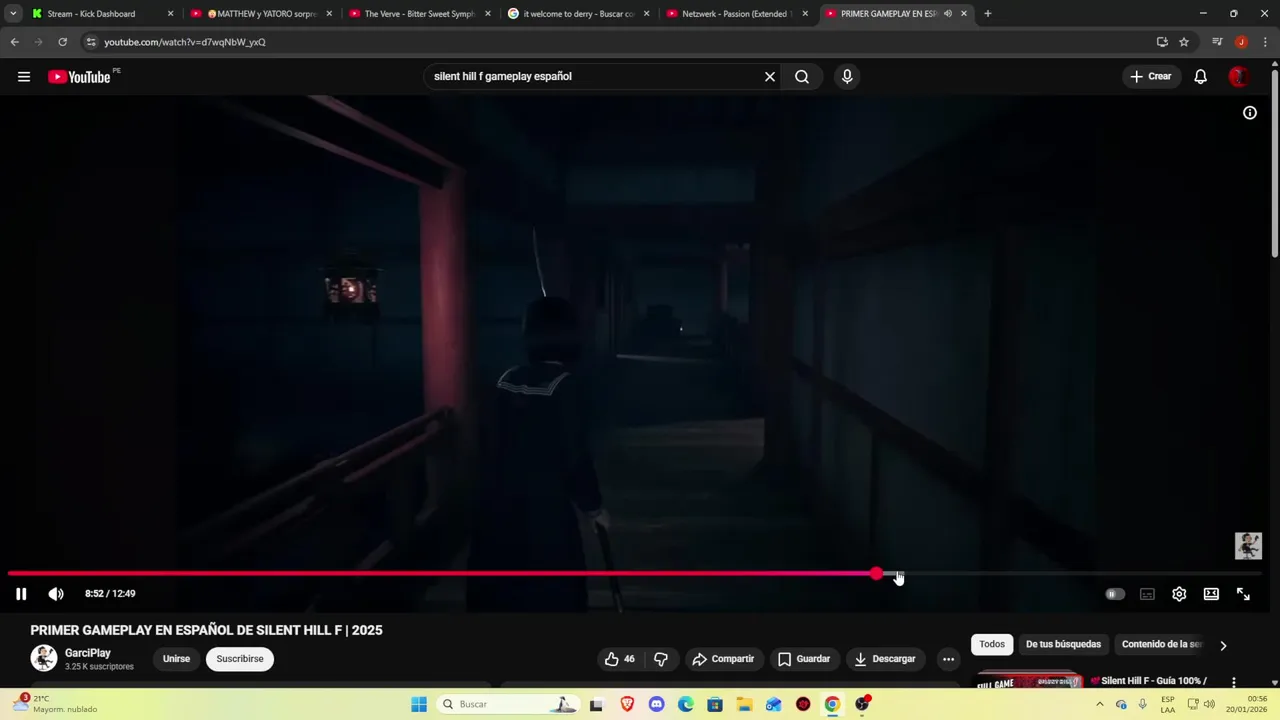Select the Contenido de la serie chip
The height and width of the screenshot is (720, 1280).
pyautogui.click(x=1161, y=644)
